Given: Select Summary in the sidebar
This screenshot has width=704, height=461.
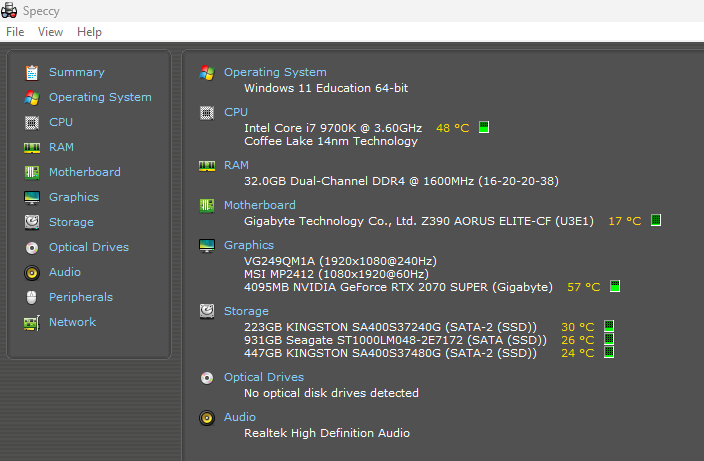Looking at the screenshot, I should click(x=77, y=72).
